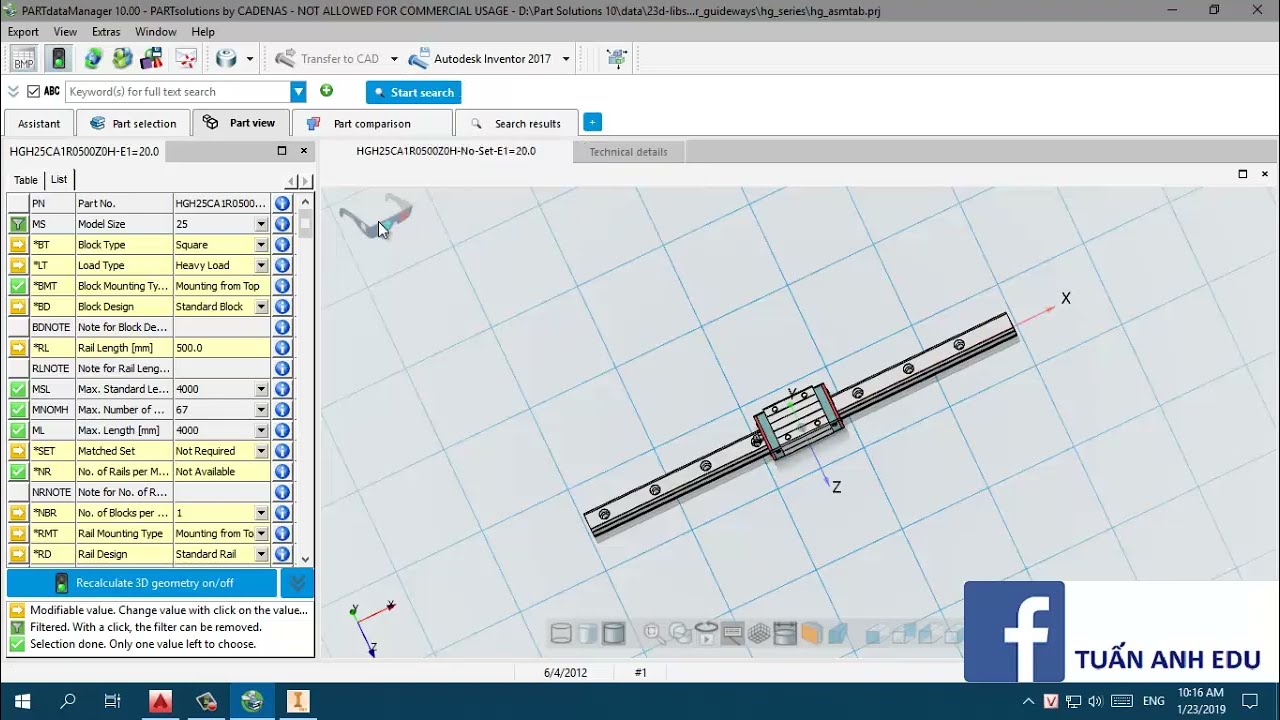Click the blue plus button to add a tab
The height and width of the screenshot is (720, 1280).
(592, 122)
